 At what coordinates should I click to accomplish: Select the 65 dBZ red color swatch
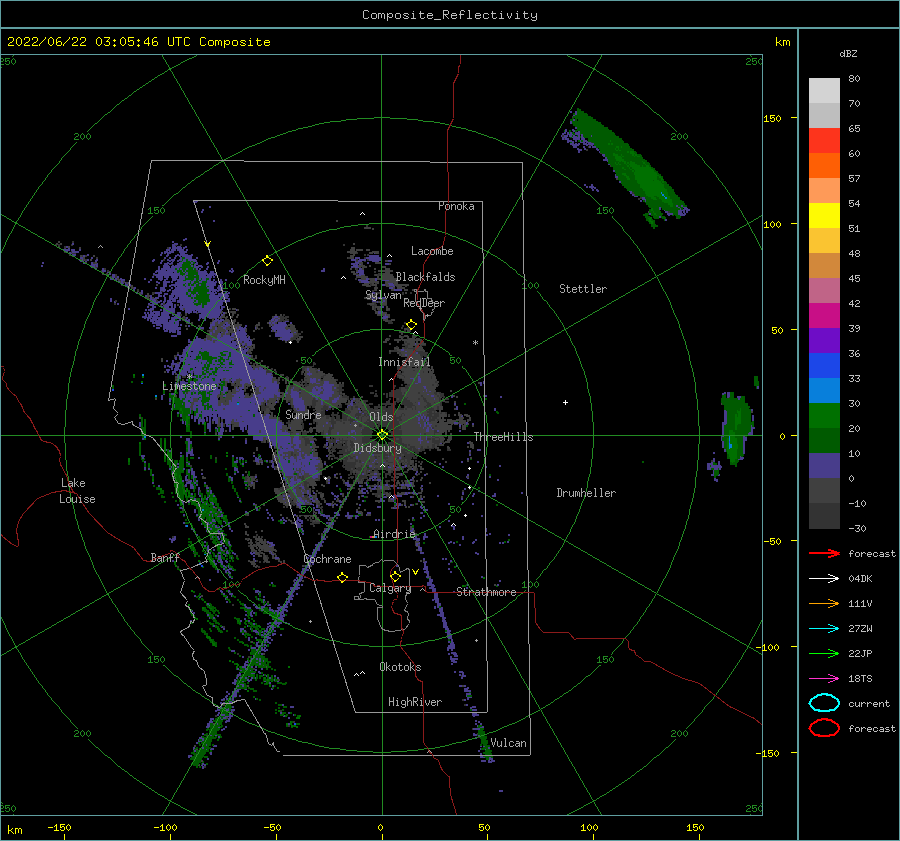824,140
